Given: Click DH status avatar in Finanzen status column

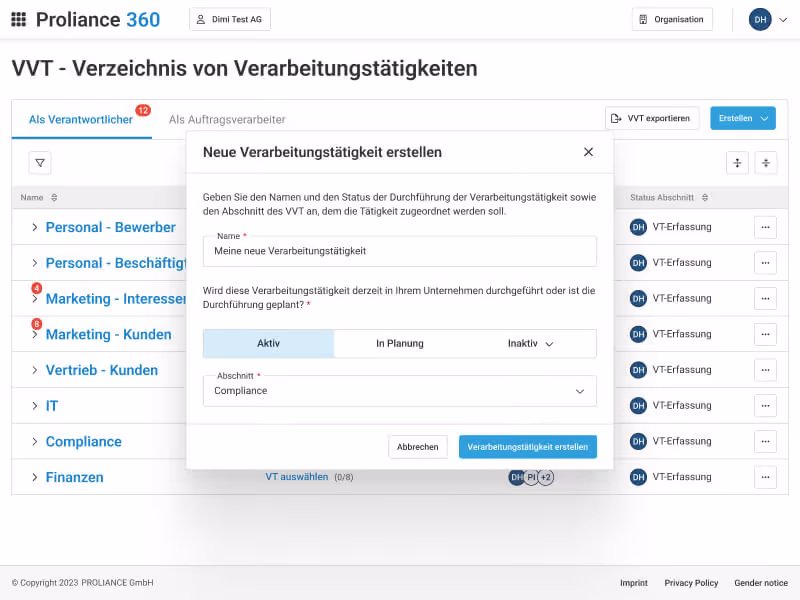Looking at the screenshot, I should (638, 477).
